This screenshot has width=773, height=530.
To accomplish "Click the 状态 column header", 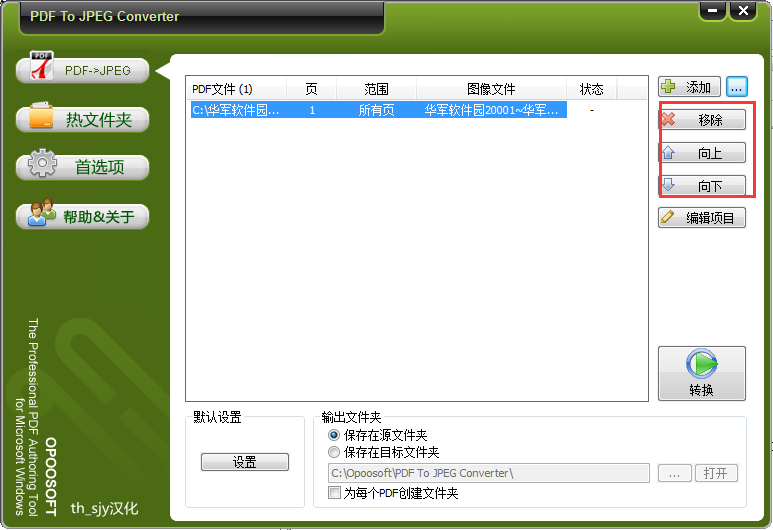I will pos(591,89).
